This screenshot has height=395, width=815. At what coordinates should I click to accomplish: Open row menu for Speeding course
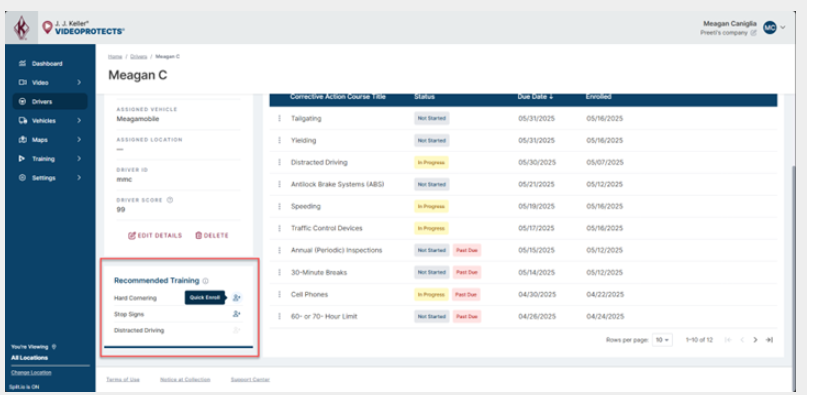click(x=279, y=206)
